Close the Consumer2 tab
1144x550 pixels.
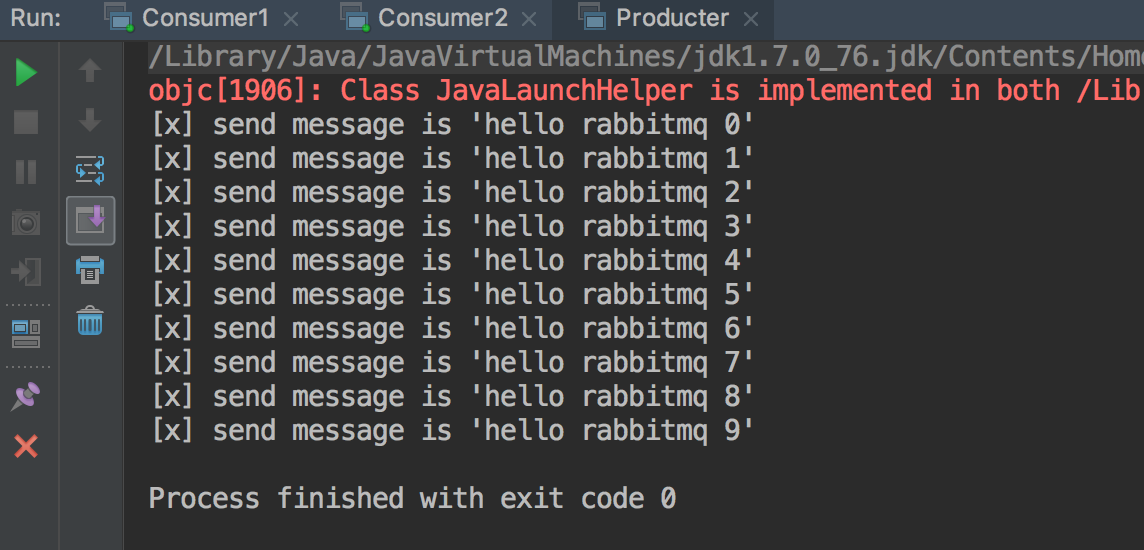coord(529,19)
